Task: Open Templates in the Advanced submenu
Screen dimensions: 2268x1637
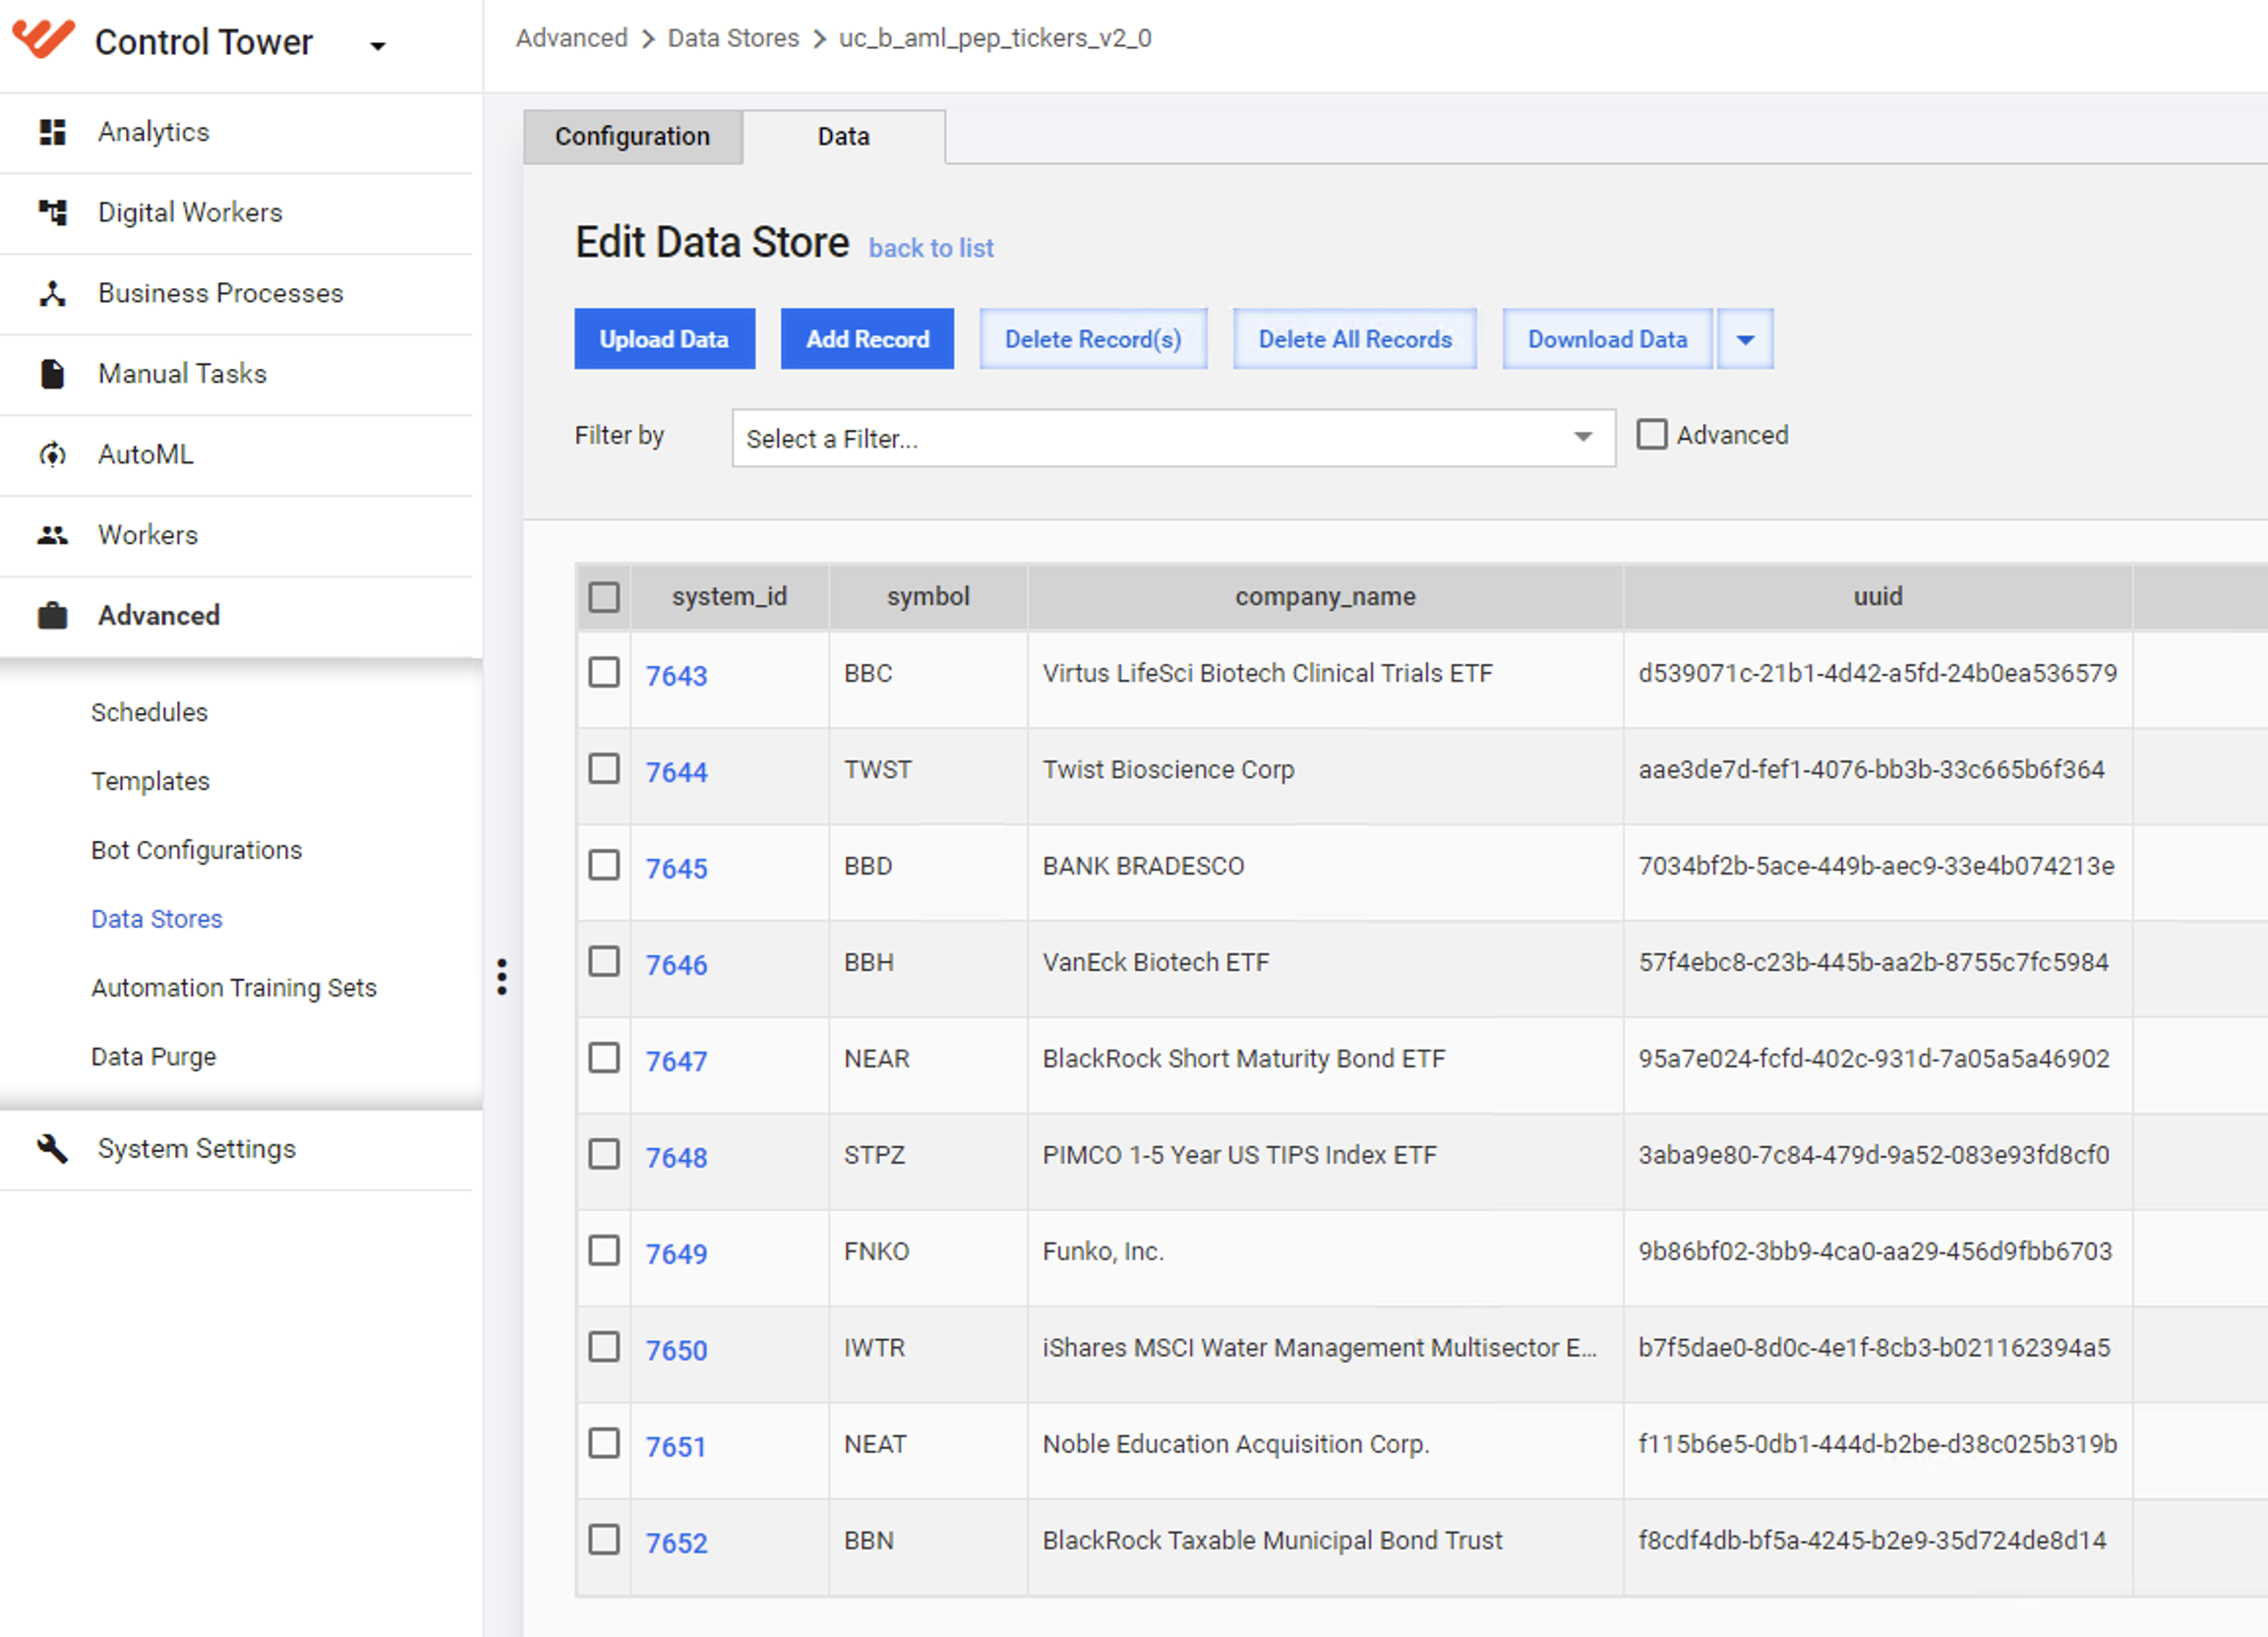Action: click(x=150, y=781)
